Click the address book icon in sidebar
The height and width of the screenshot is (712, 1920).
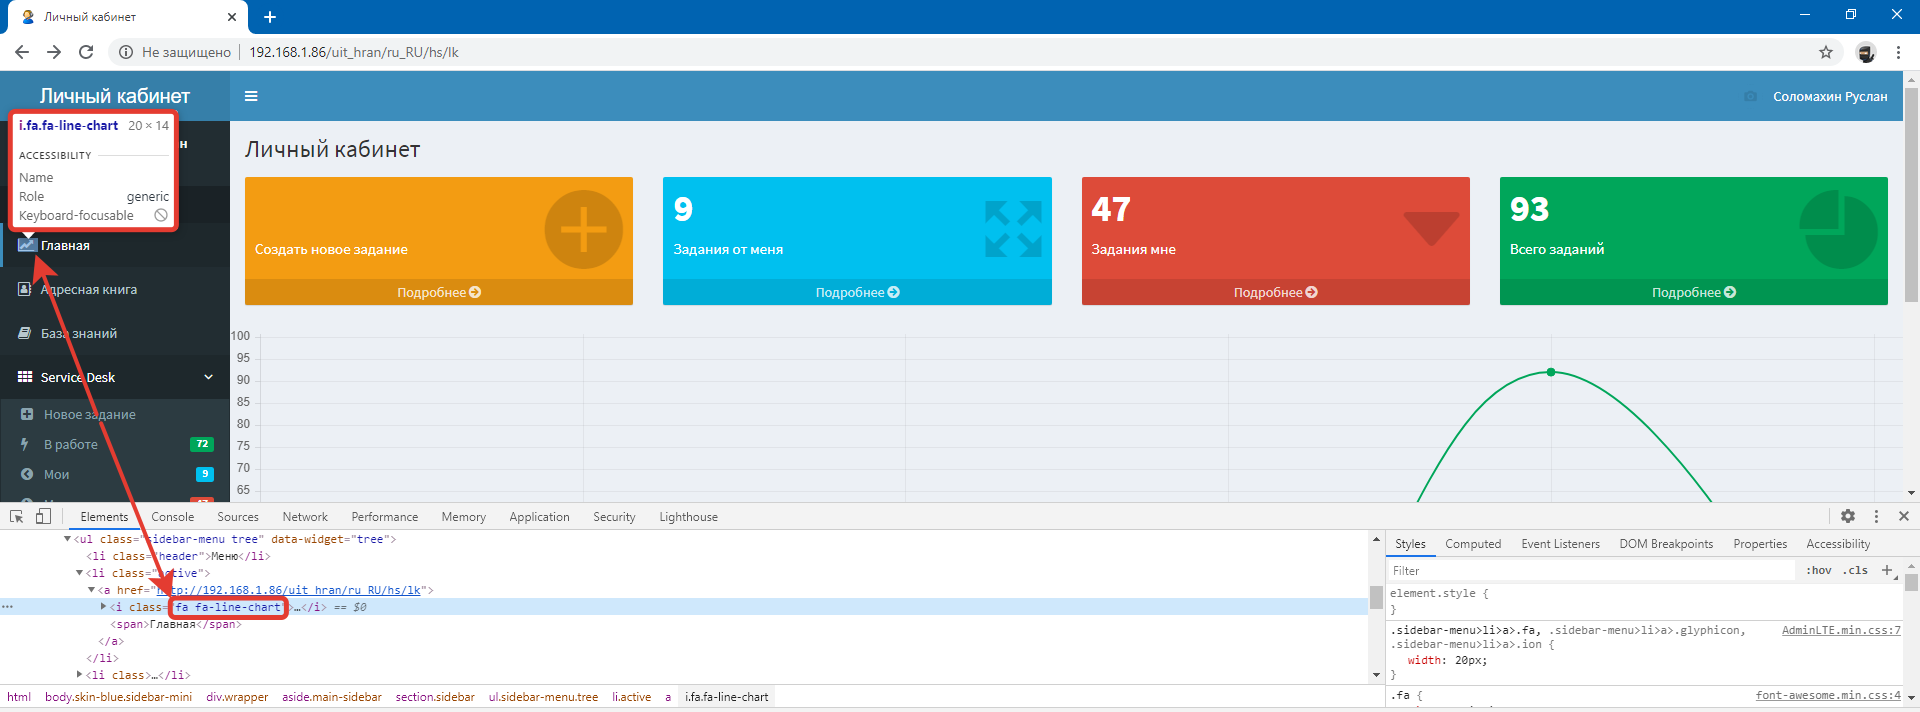(x=25, y=289)
